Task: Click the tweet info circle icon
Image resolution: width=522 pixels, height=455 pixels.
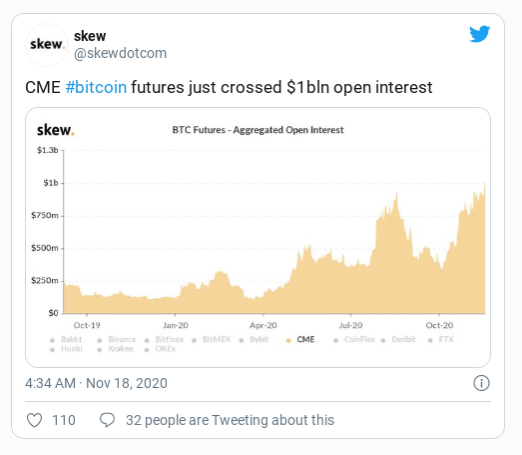Action: 481,383
